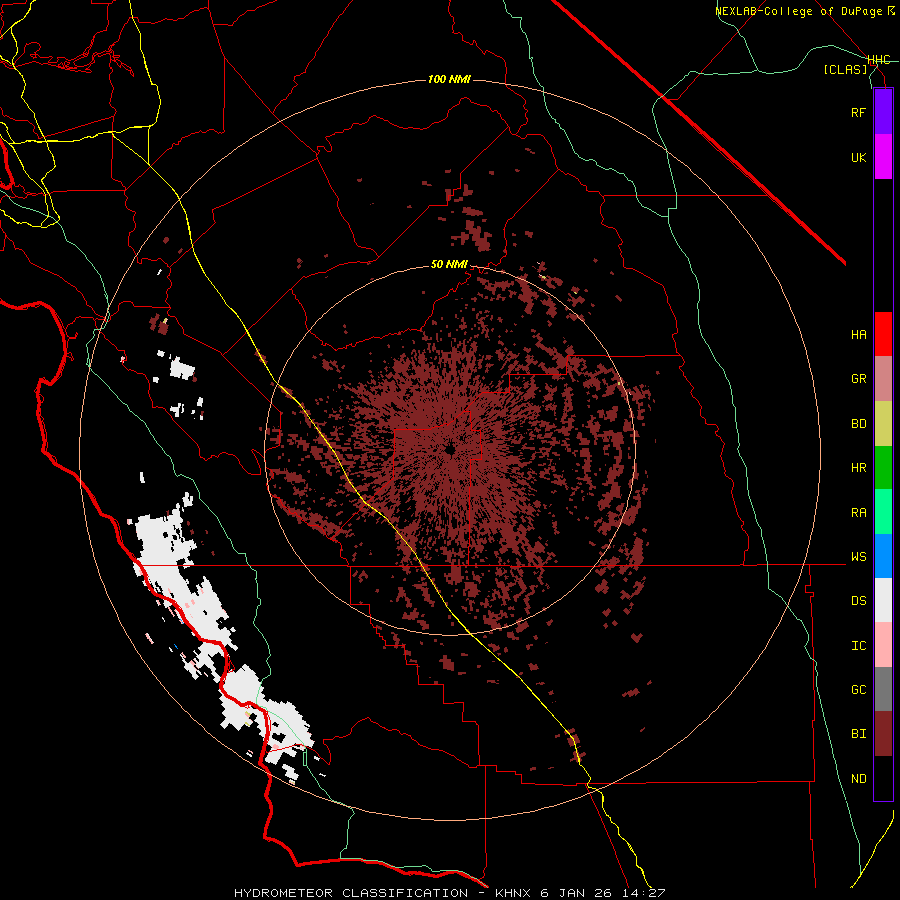Click the 'ND' legend label
The image size is (900, 900).
pyautogui.click(x=858, y=779)
